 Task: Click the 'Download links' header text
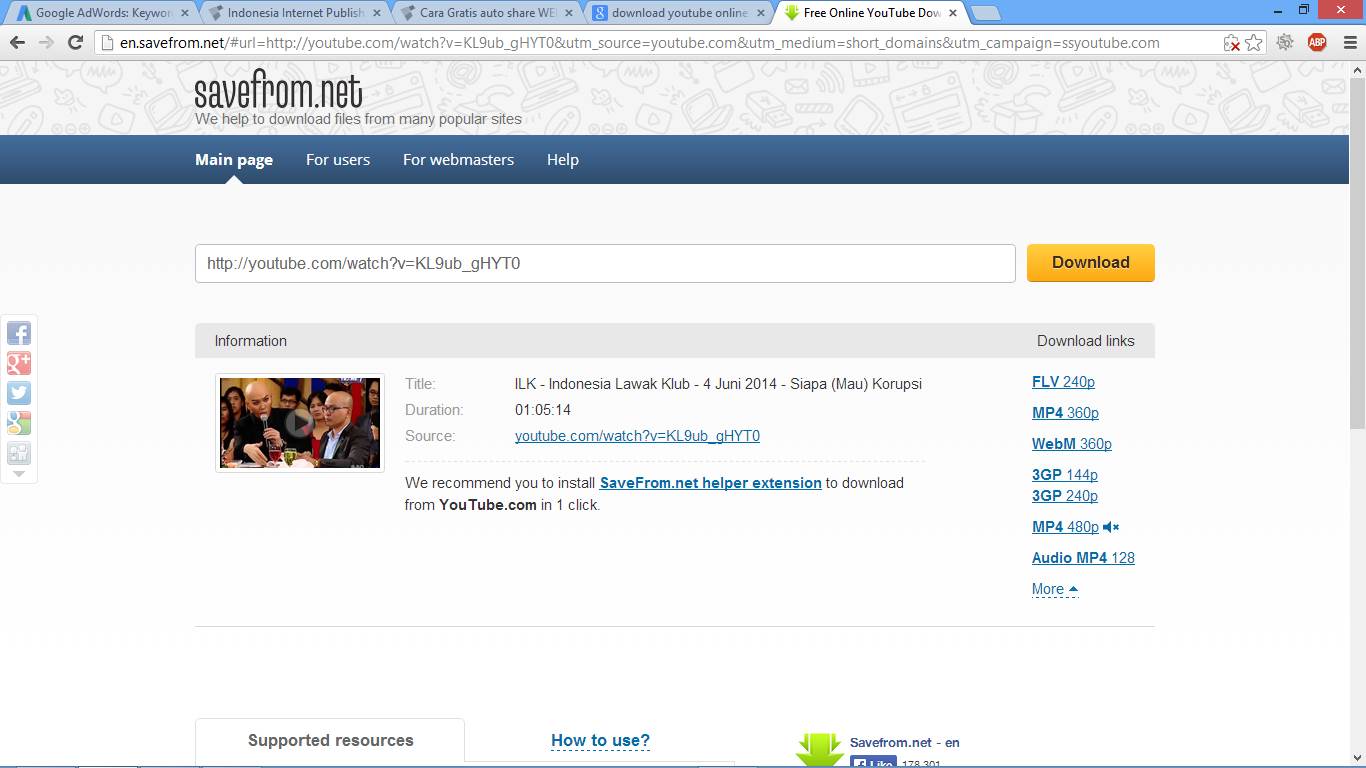(1086, 341)
